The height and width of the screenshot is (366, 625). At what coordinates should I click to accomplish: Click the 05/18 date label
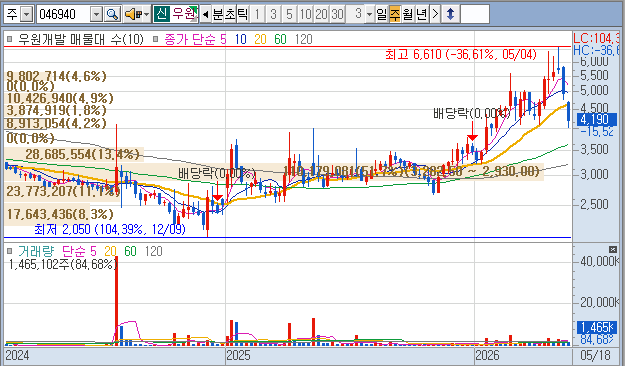(x=596, y=355)
